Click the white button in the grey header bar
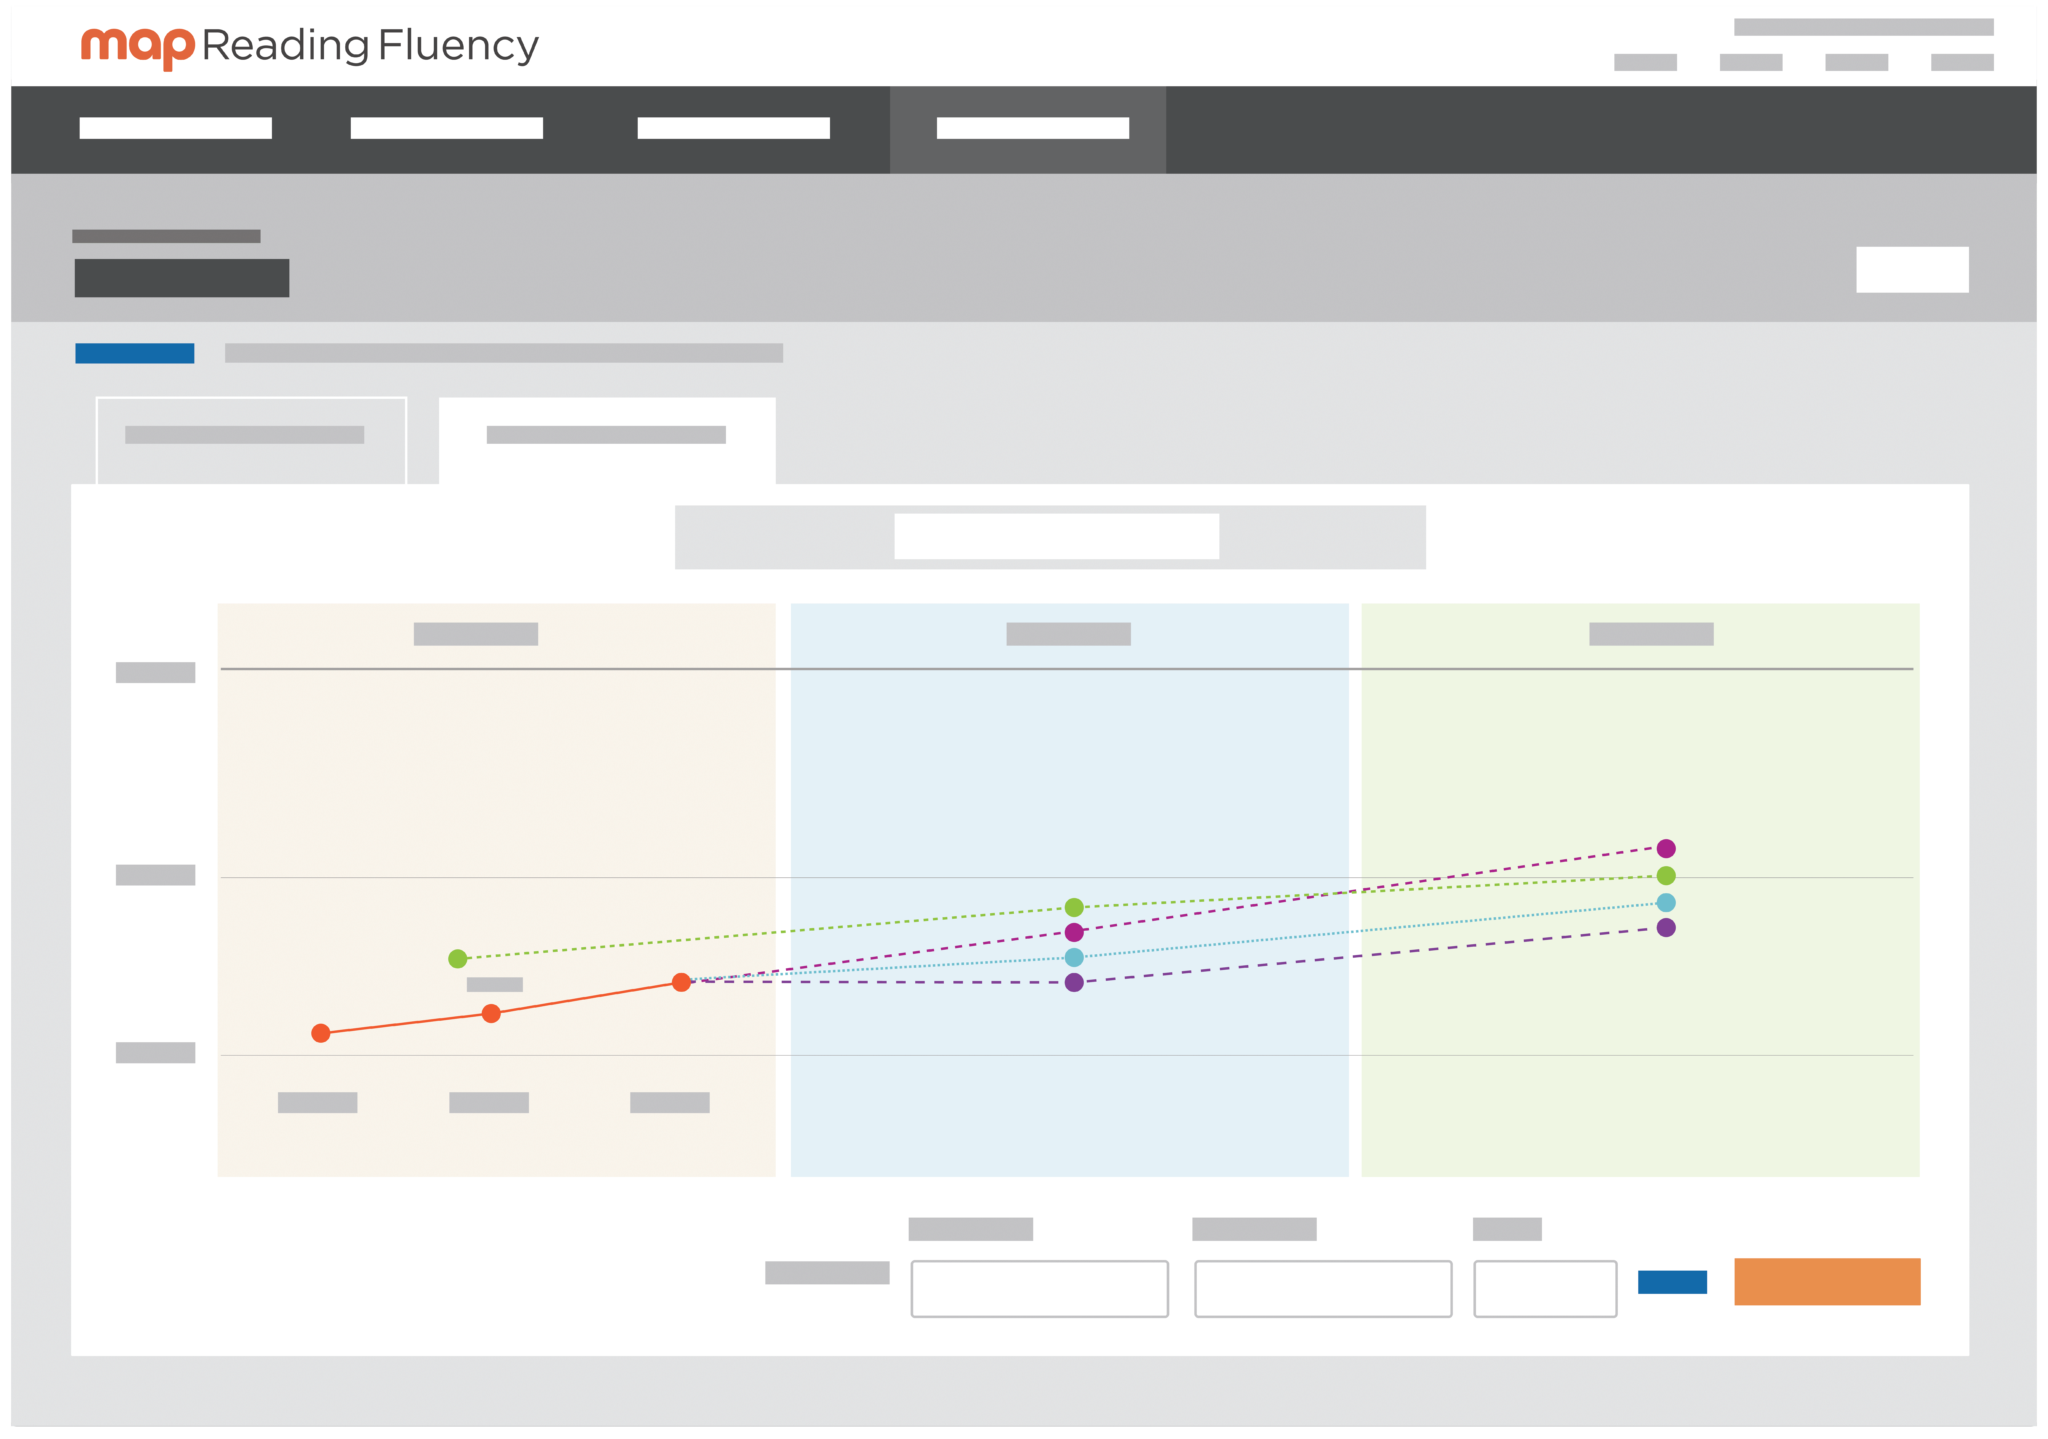Viewport: 2048px width, 1439px height. [x=1911, y=269]
